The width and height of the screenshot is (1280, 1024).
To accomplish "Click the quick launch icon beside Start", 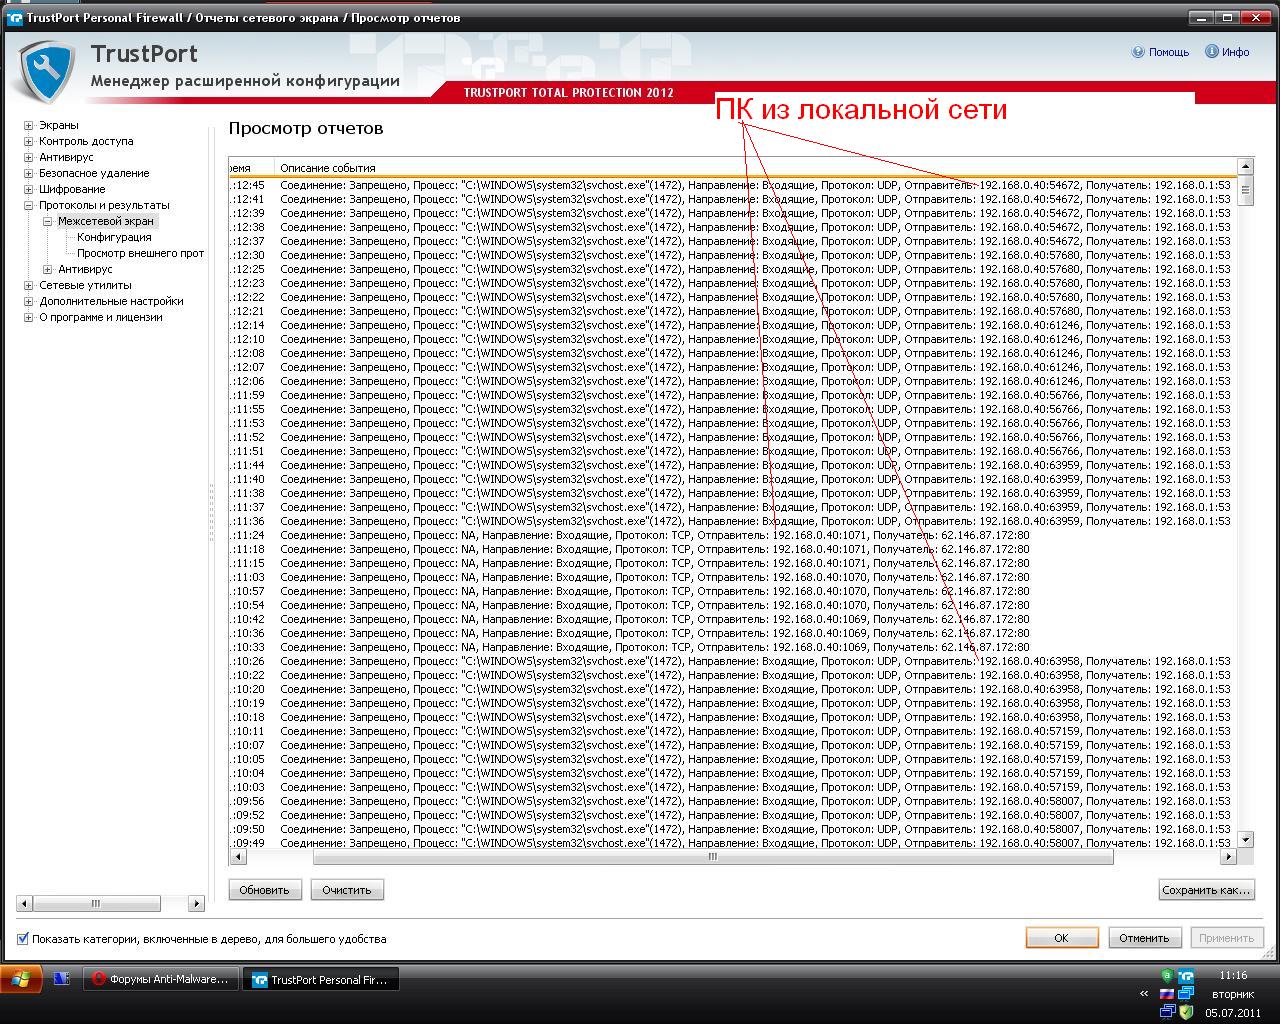I will pos(61,979).
